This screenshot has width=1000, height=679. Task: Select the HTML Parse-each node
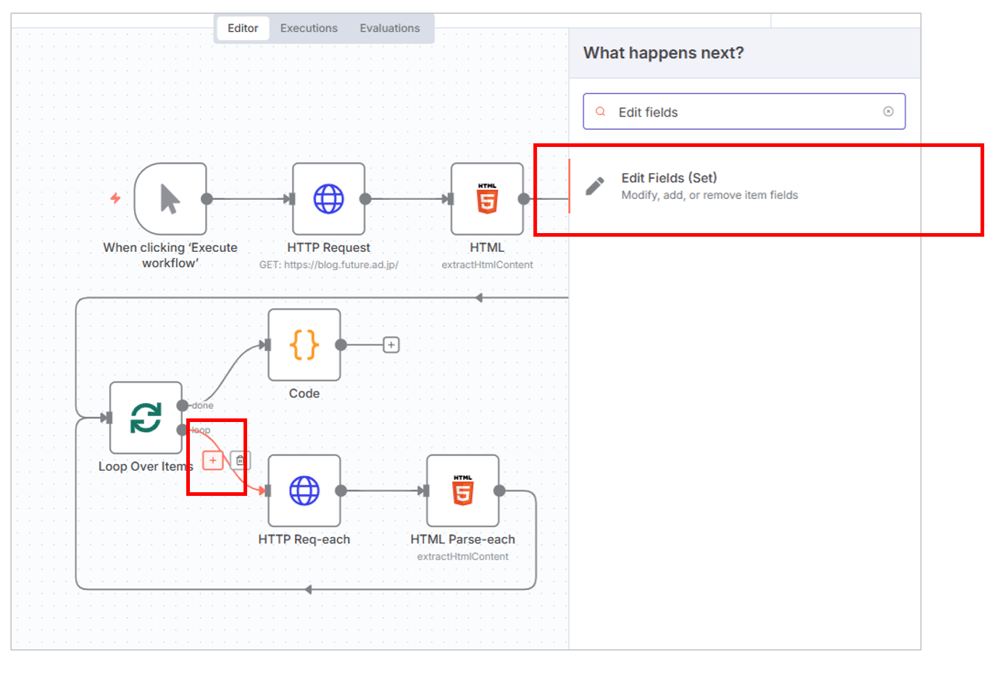pos(463,491)
